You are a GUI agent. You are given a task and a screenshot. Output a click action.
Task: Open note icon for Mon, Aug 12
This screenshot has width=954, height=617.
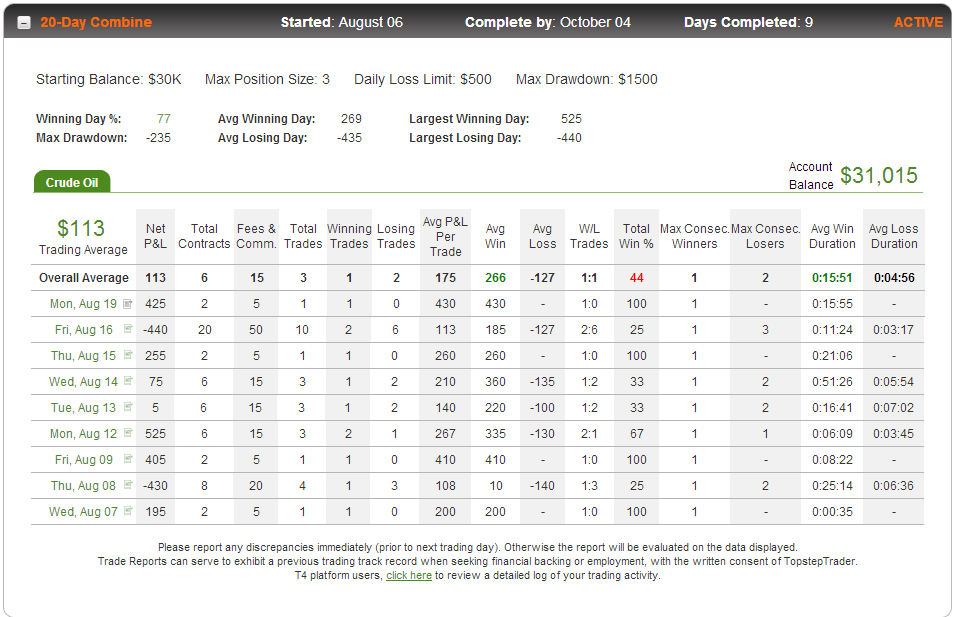pyautogui.click(x=128, y=433)
